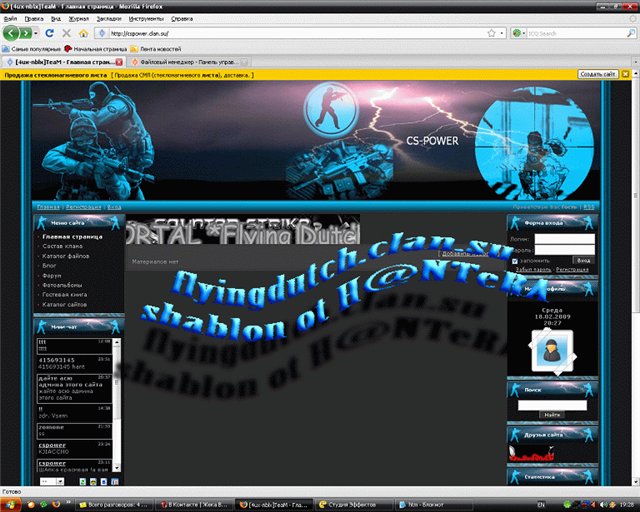The height and width of the screenshot is (512, 640).
Task: Bookmark this page with the star icon
Action: (491, 33)
